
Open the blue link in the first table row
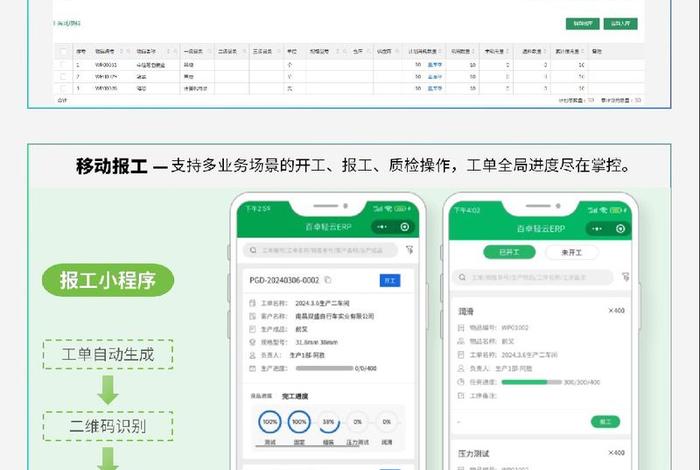[435, 65]
